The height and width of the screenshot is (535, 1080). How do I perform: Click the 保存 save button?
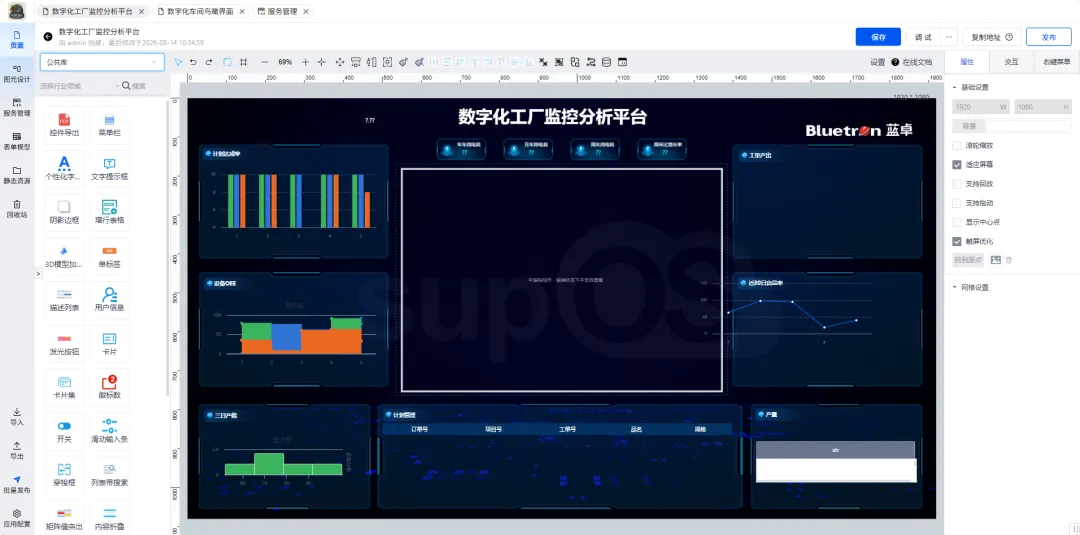(x=878, y=37)
